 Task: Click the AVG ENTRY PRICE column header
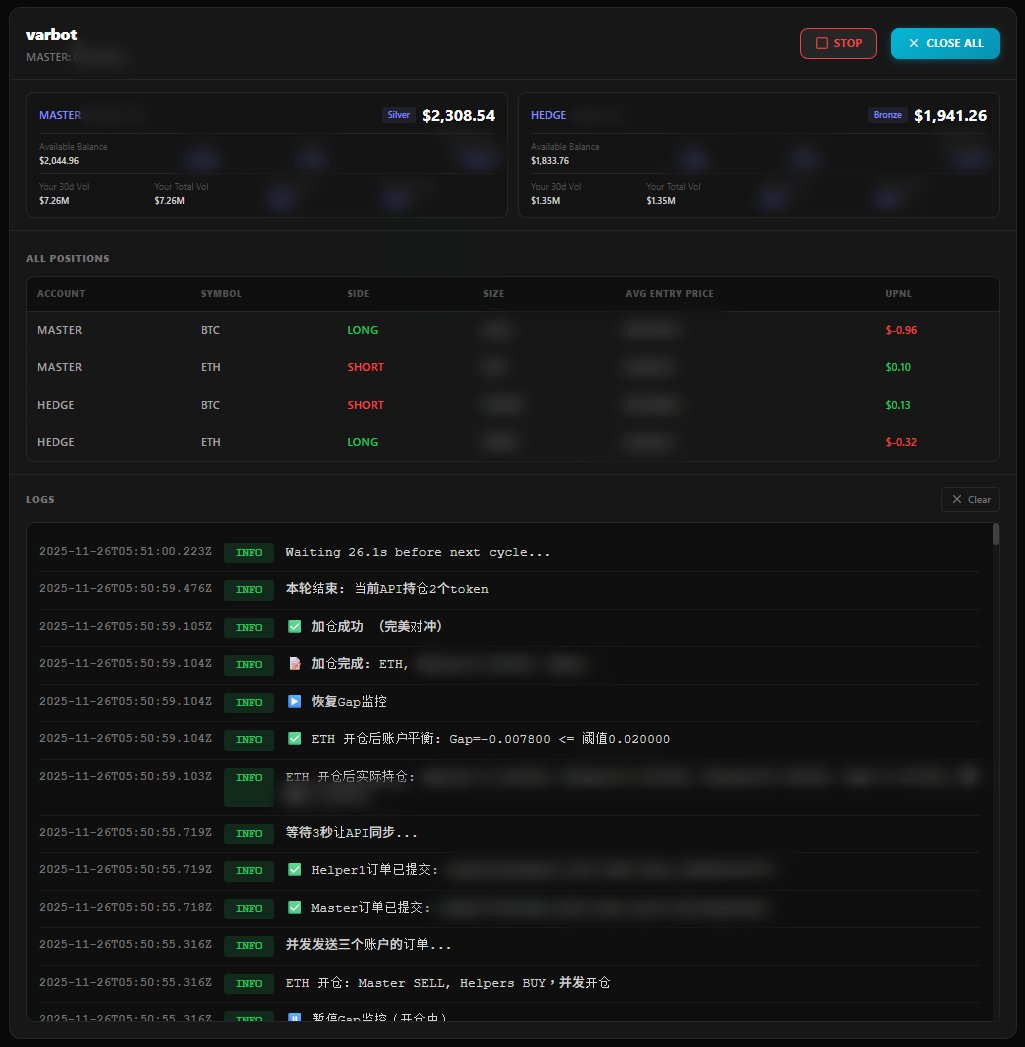(x=669, y=294)
